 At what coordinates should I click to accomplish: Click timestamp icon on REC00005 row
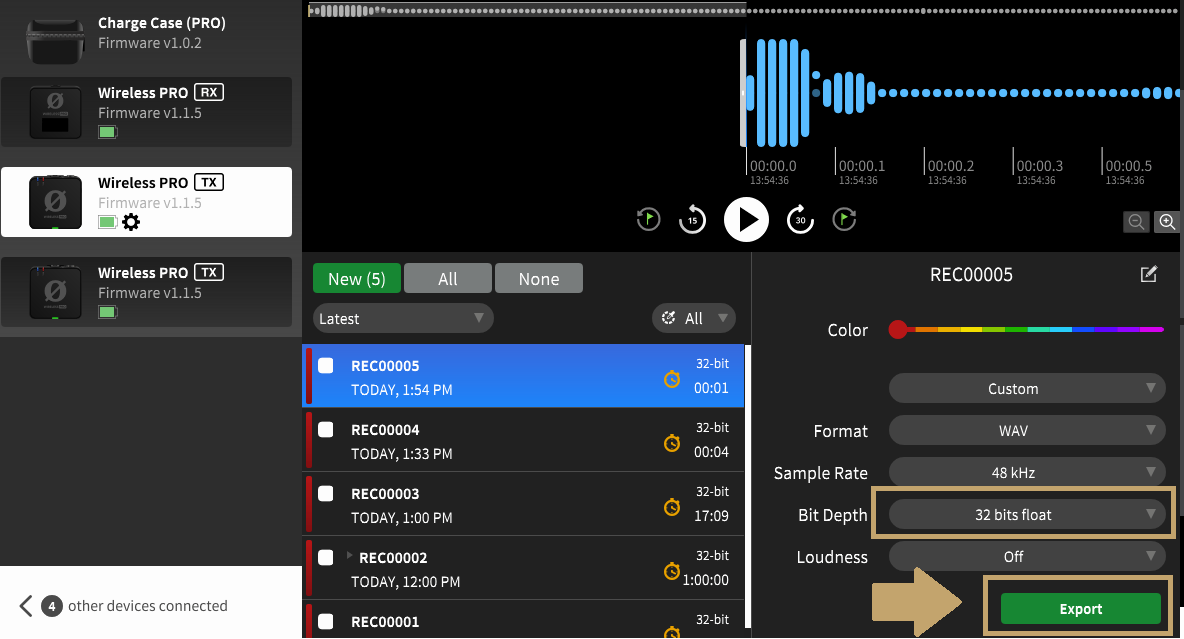[672, 378]
